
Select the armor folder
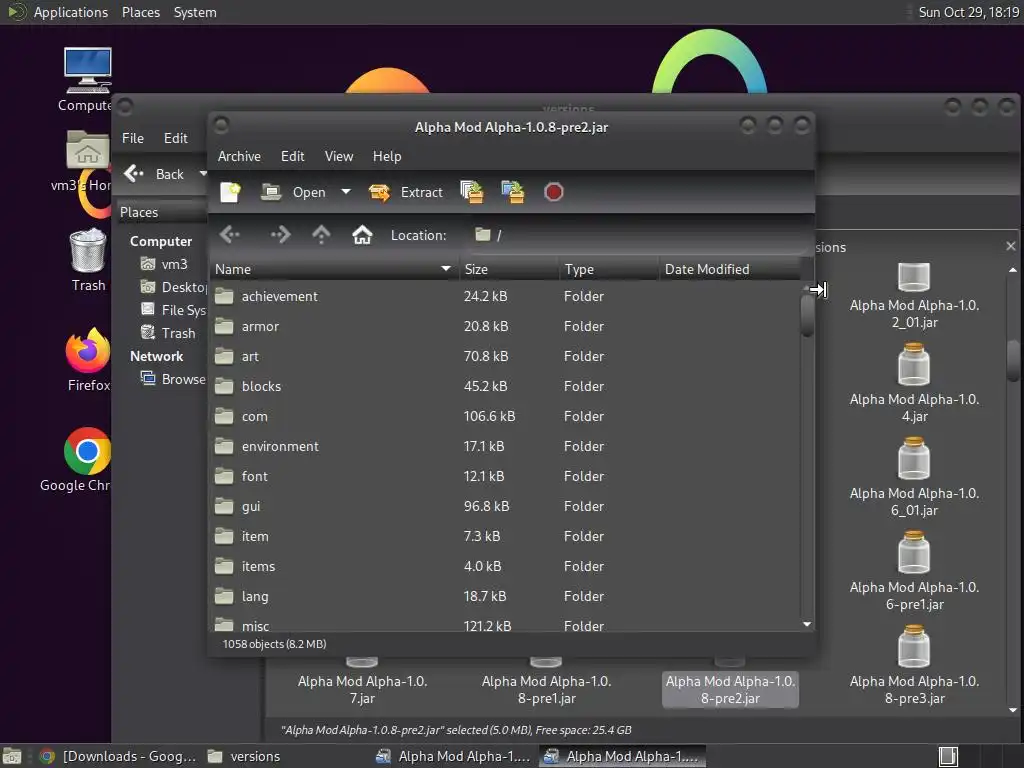point(505,327)
